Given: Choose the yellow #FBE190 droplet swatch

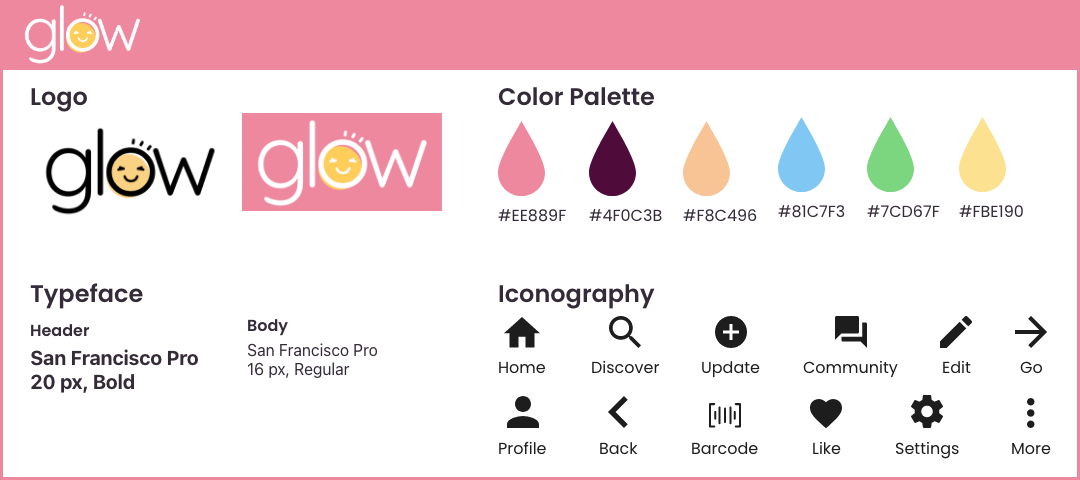Looking at the screenshot, I should (982, 155).
